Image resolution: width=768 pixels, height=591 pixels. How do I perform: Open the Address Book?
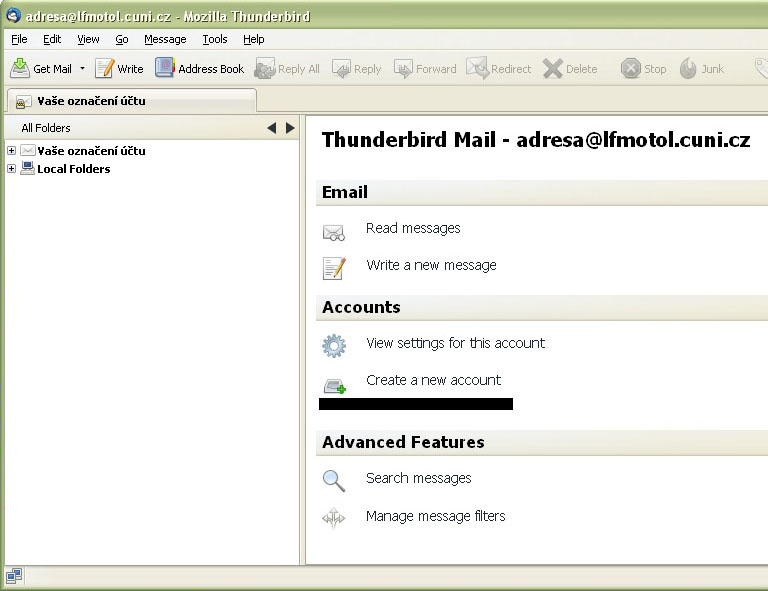pos(199,69)
